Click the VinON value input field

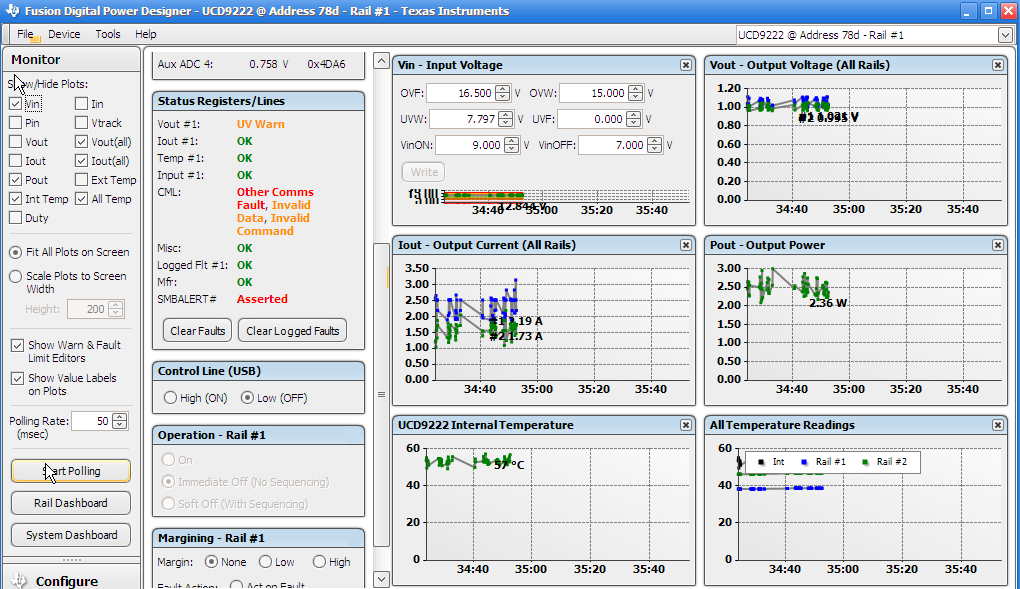tap(470, 145)
